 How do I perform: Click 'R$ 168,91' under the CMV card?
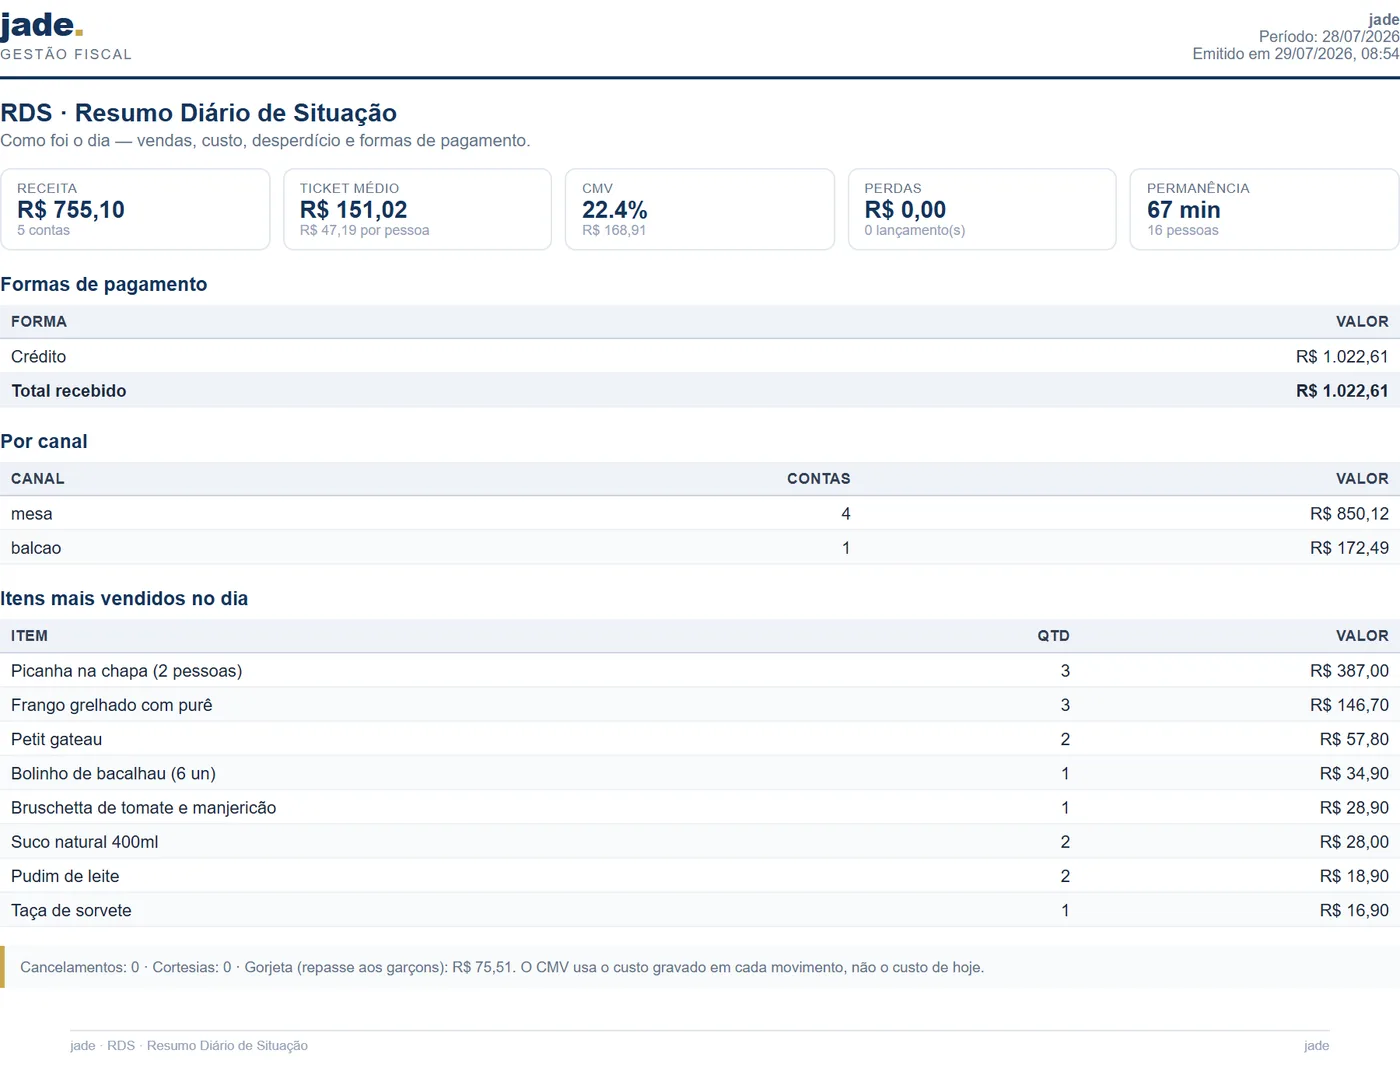[x=614, y=230]
